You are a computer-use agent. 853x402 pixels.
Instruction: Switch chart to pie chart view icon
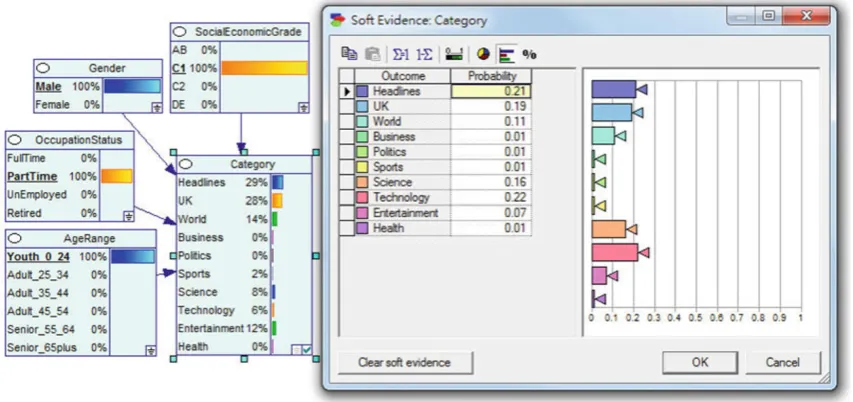483,54
